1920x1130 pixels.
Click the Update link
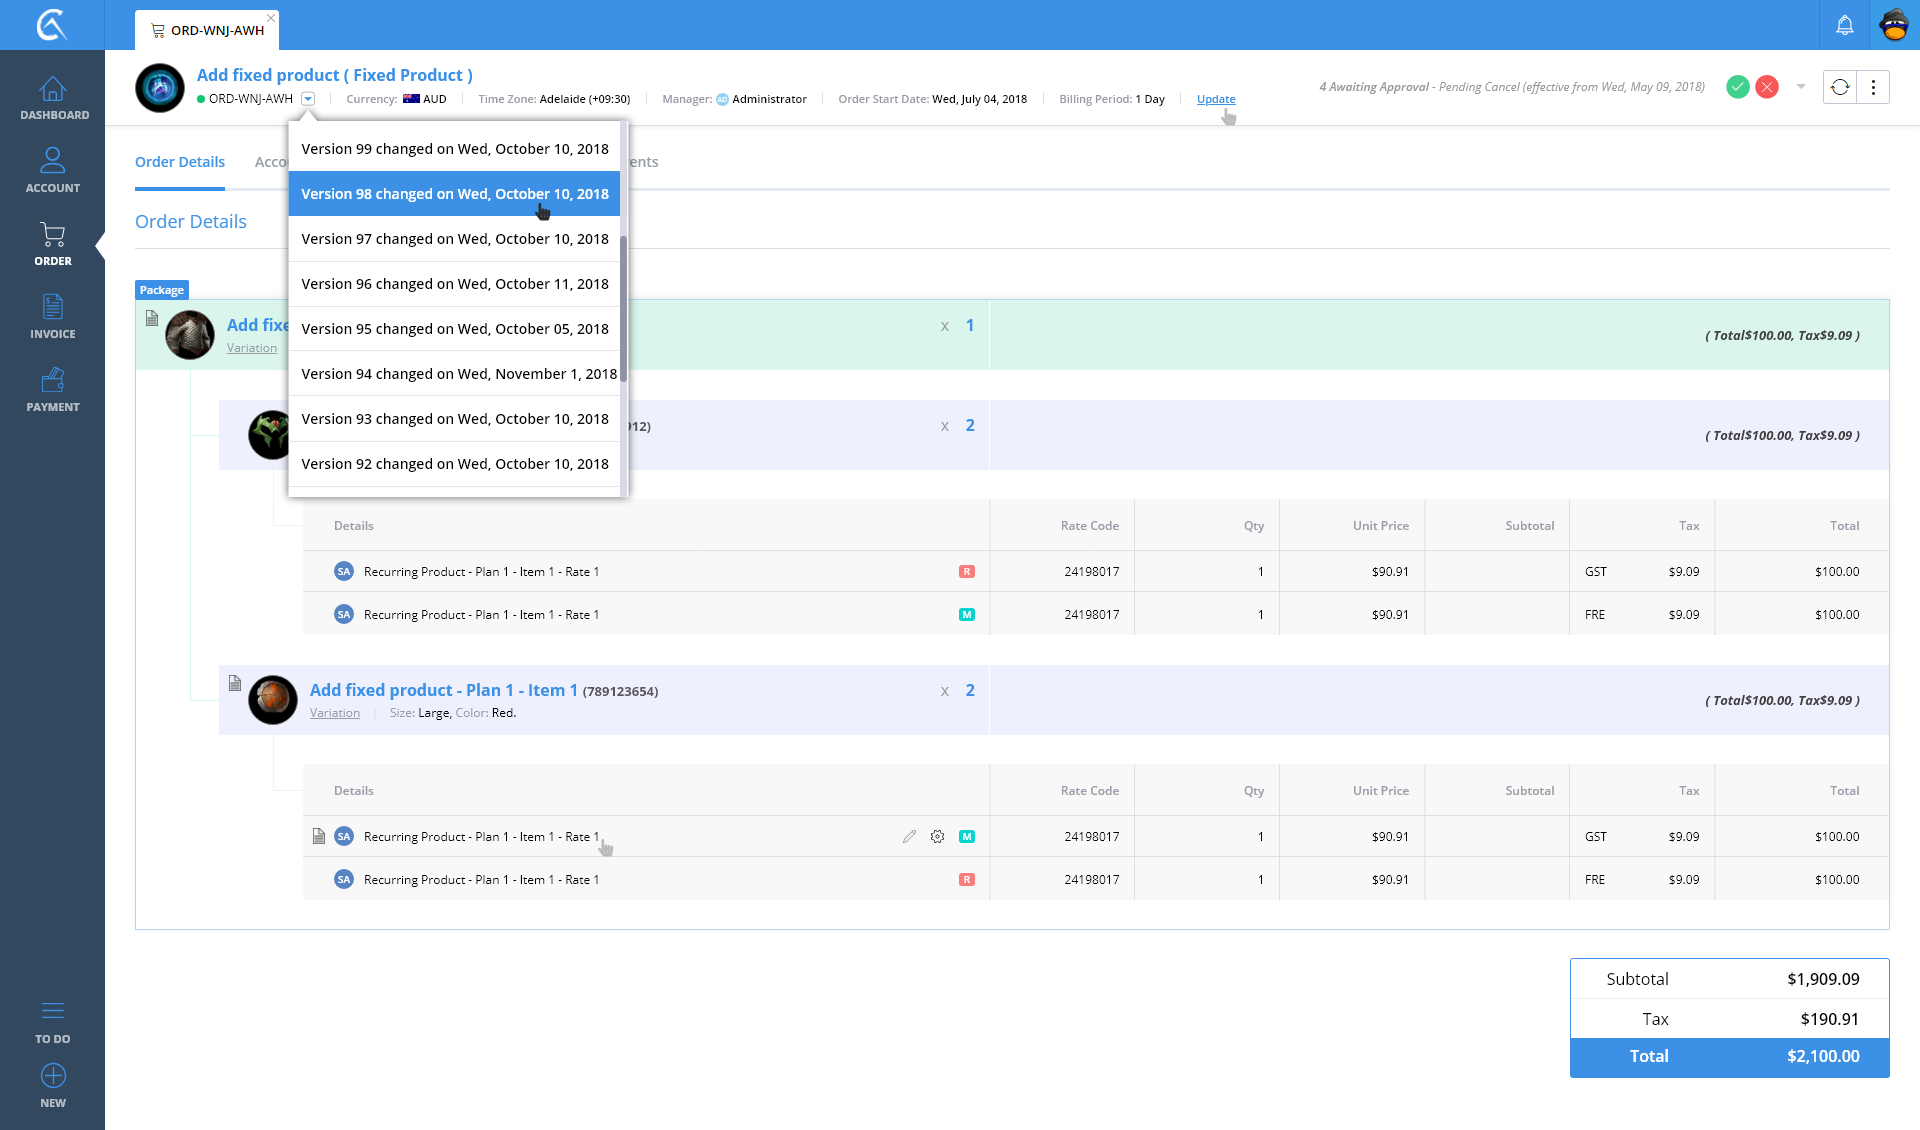tap(1215, 99)
